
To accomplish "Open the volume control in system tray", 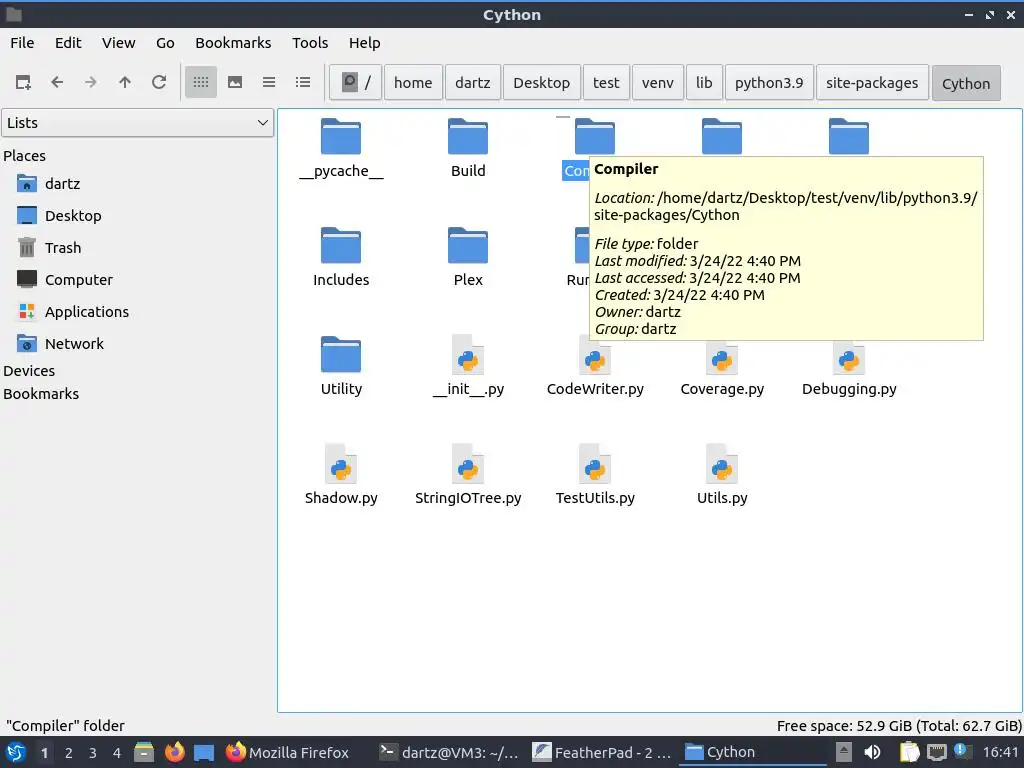I will [x=872, y=752].
